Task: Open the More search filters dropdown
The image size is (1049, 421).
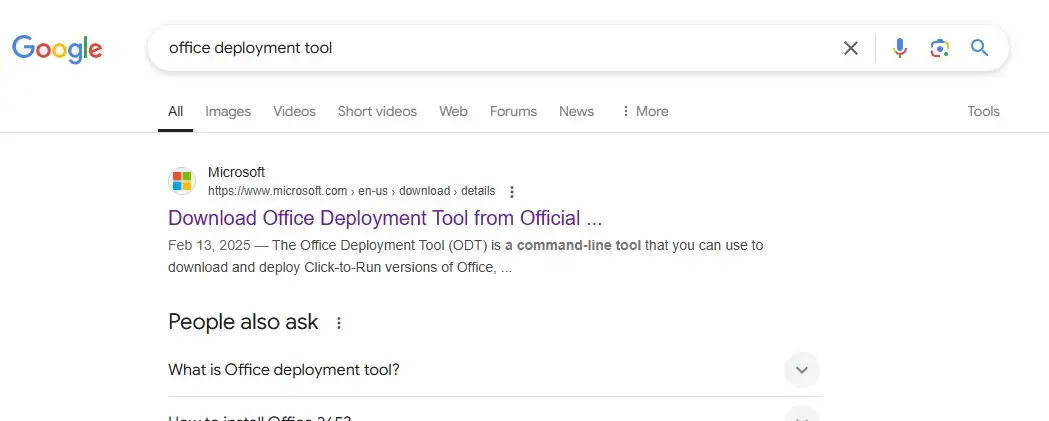Action: (x=644, y=111)
